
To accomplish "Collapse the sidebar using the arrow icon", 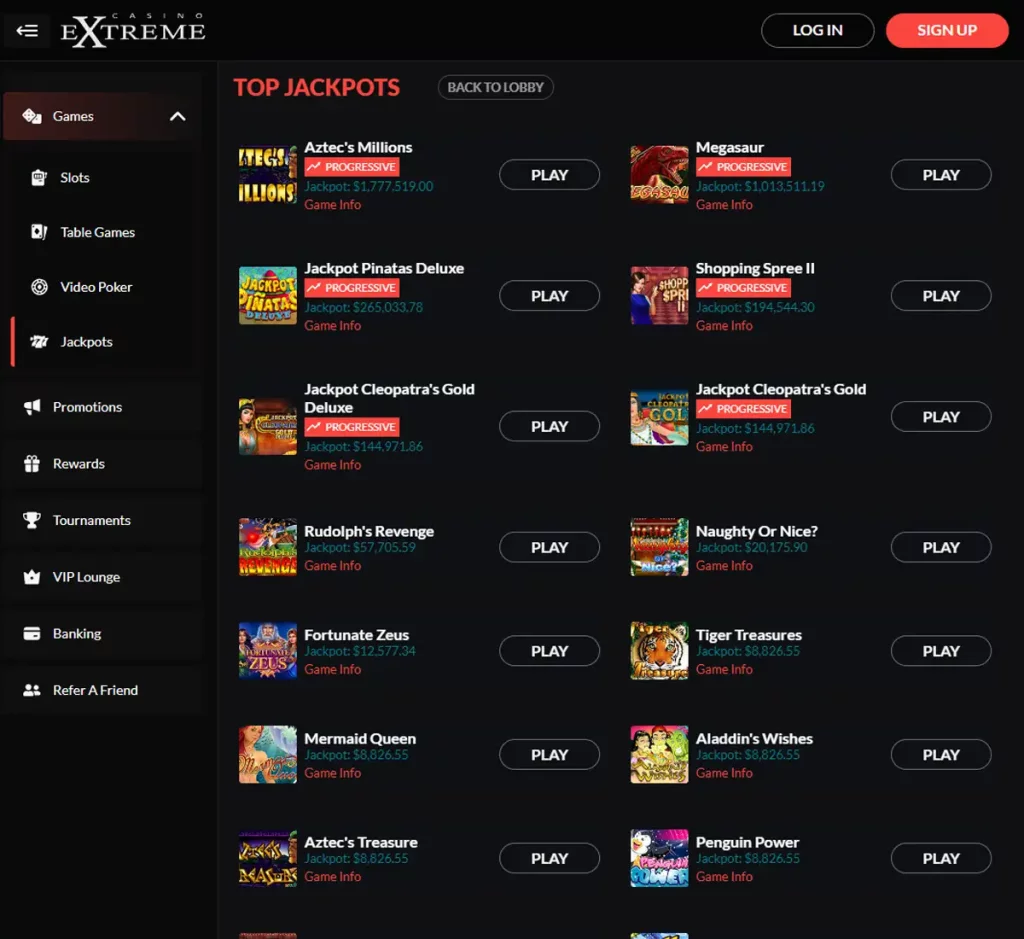I will coord(27,30).
